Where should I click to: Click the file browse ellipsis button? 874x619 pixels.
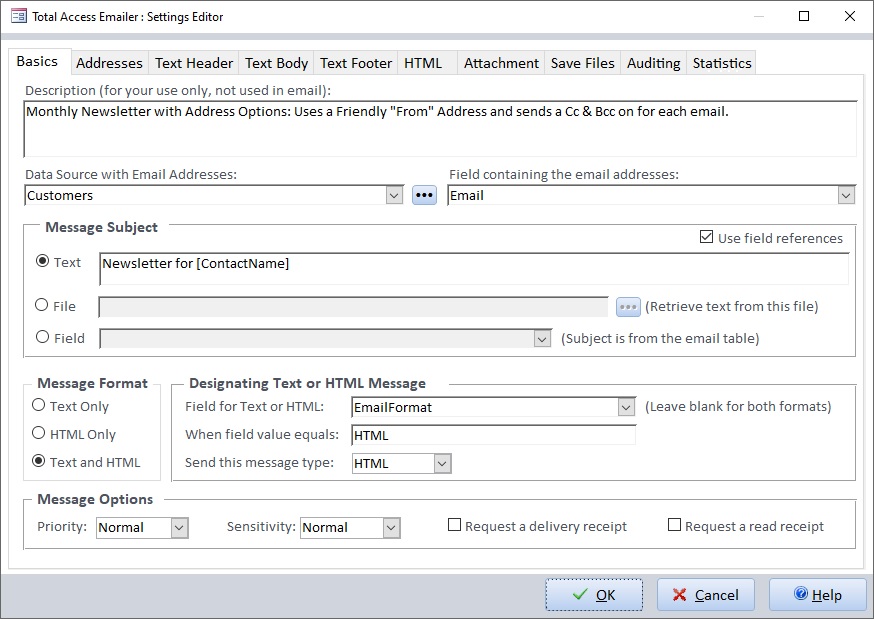tap(628, 306)
